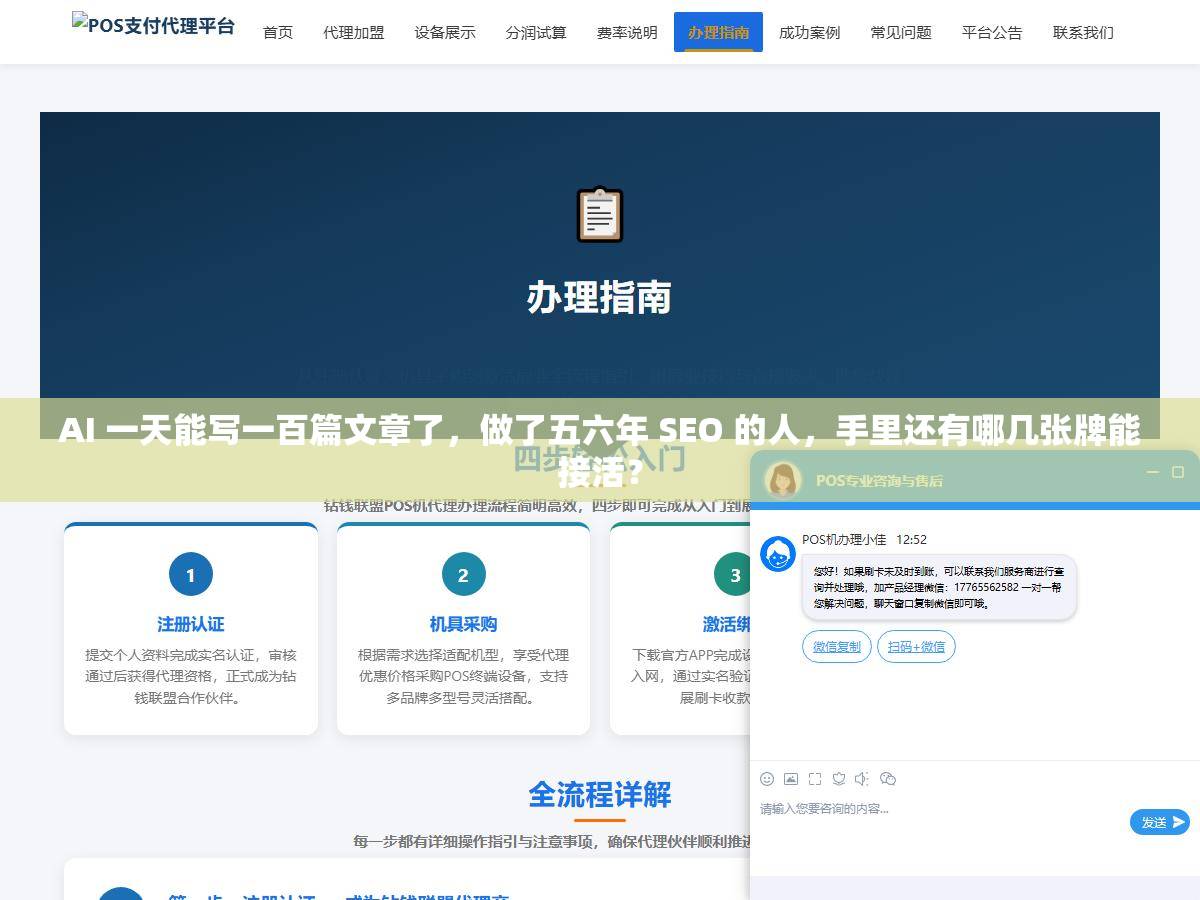Open the 首页 nav item

pyautogui.click(x=278, y=32)
